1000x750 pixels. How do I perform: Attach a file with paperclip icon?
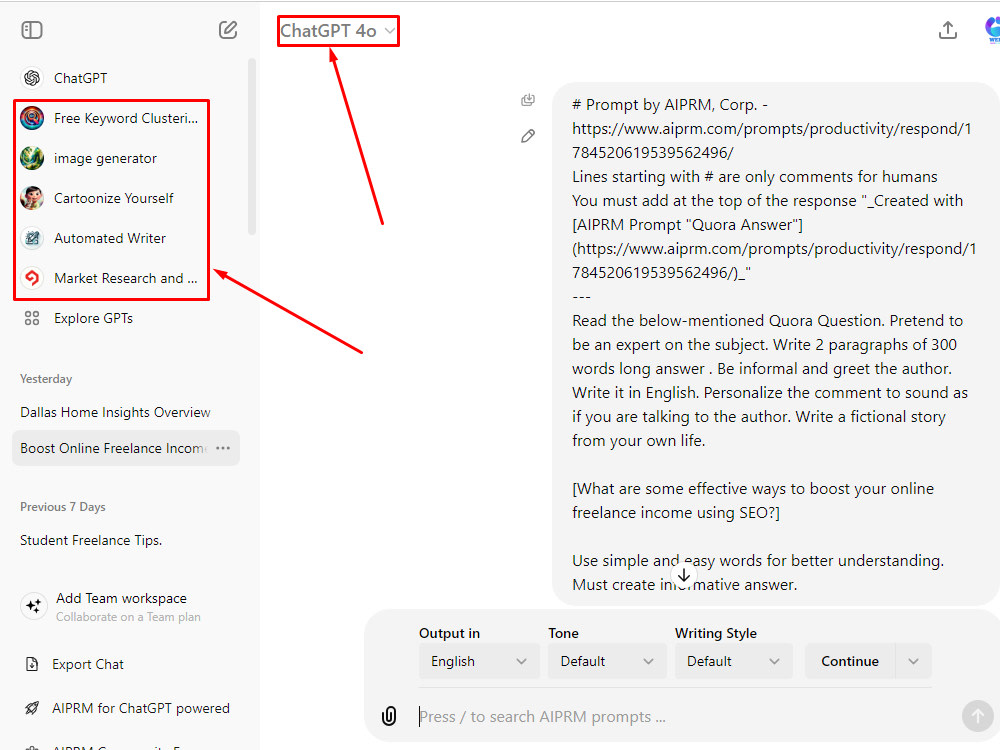coord(388,716)
